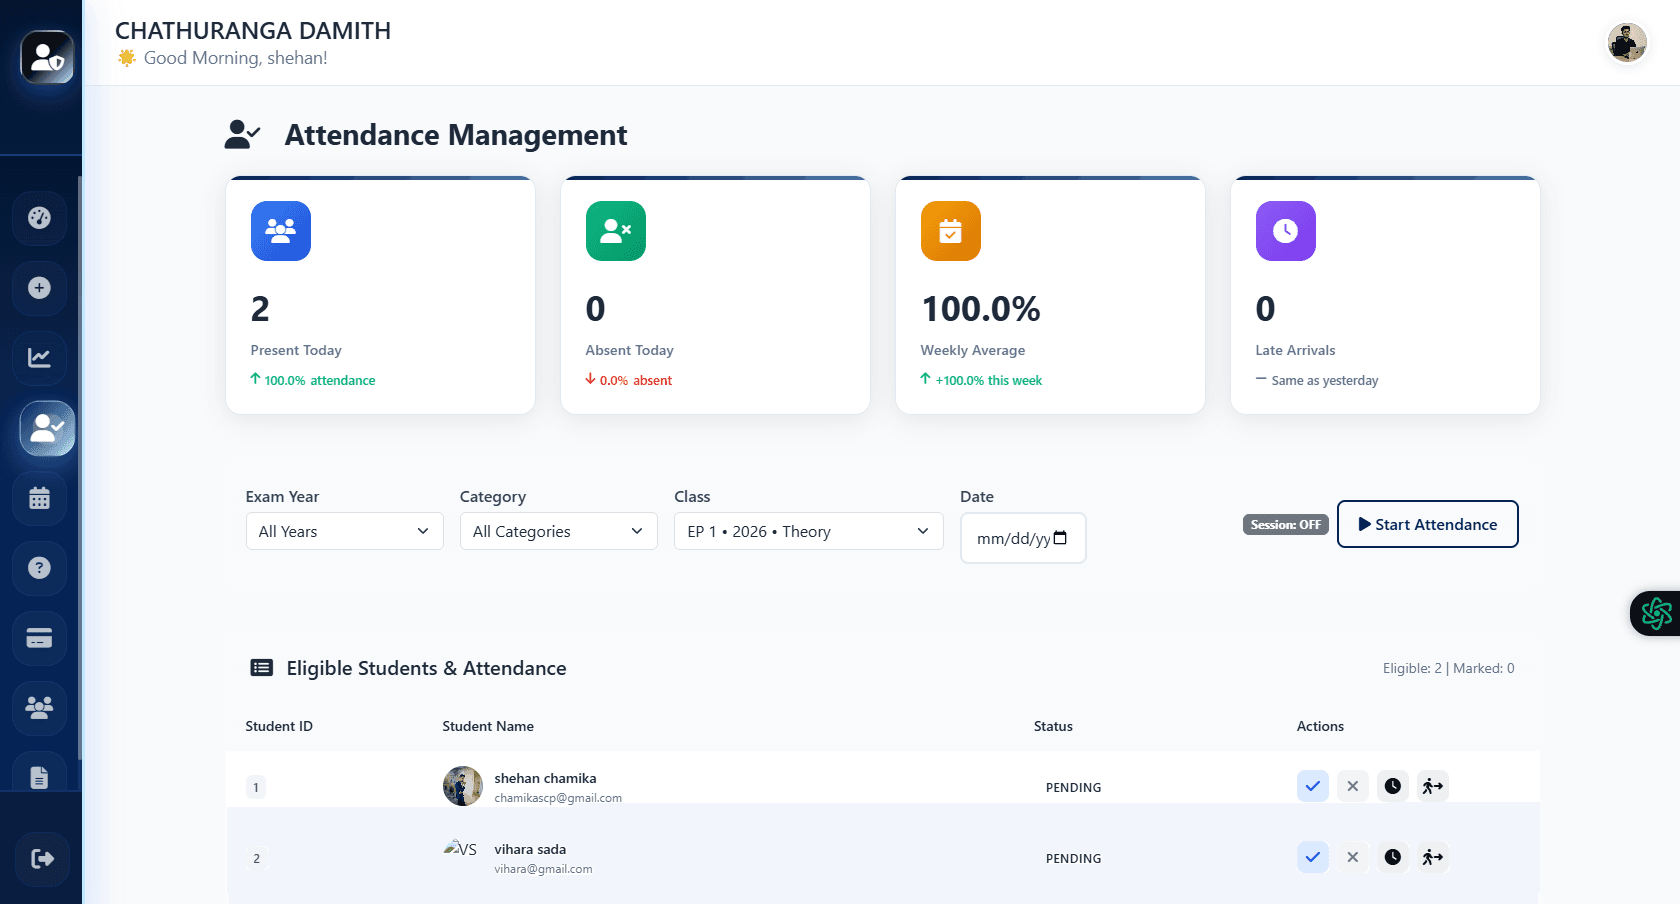Open the Analytics chart icon in sidebar

click(x=39, y=358)
